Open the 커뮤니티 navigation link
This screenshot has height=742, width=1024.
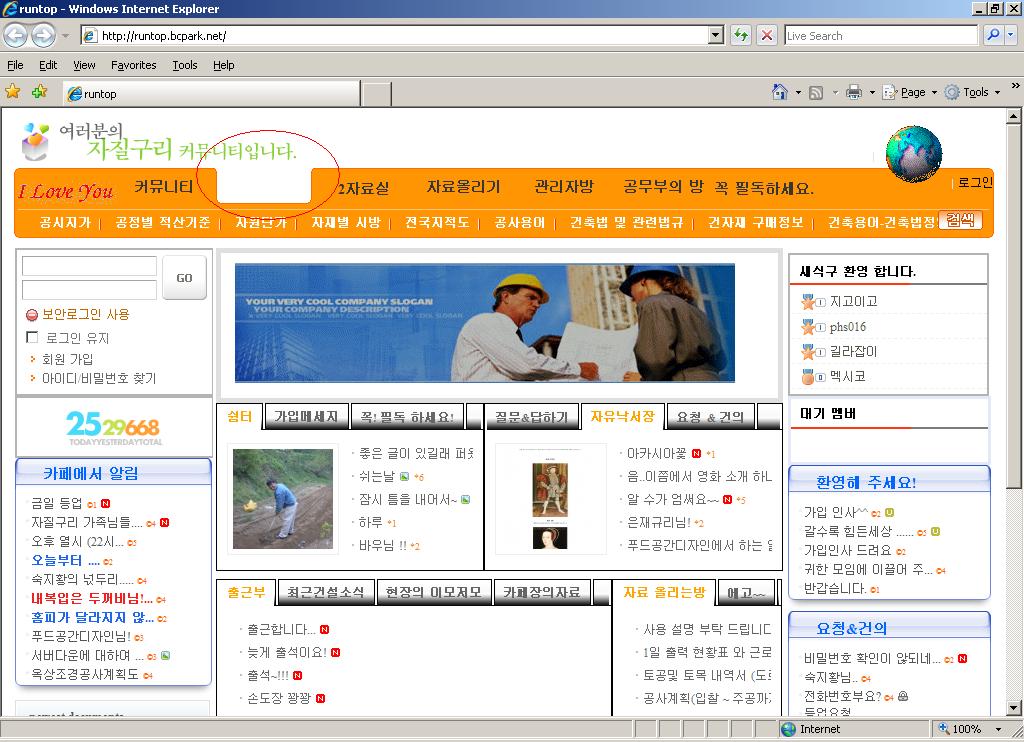coord(163,187)
